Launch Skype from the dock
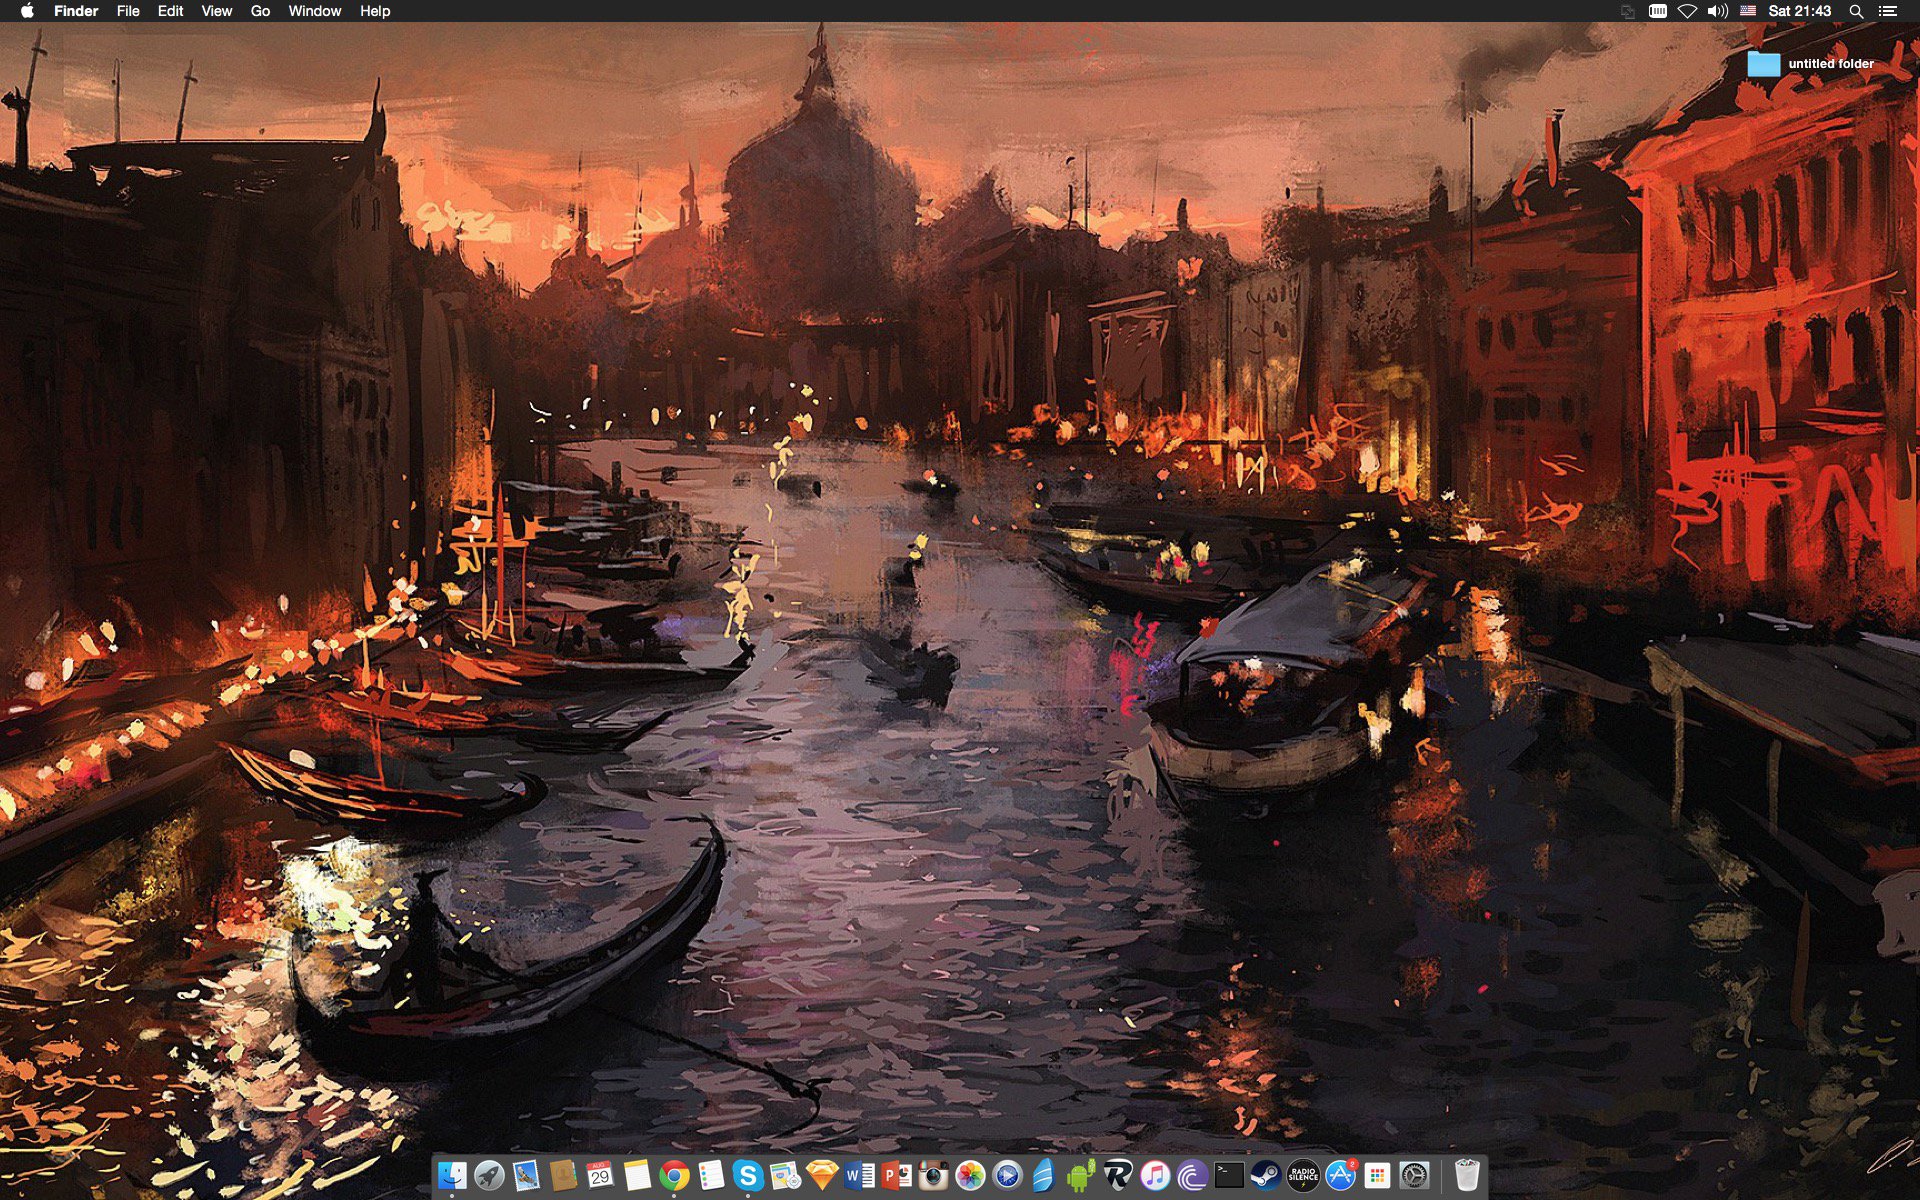Screen dimensions: 1920x1200 pyautogui.click(x=748, y=1176)
